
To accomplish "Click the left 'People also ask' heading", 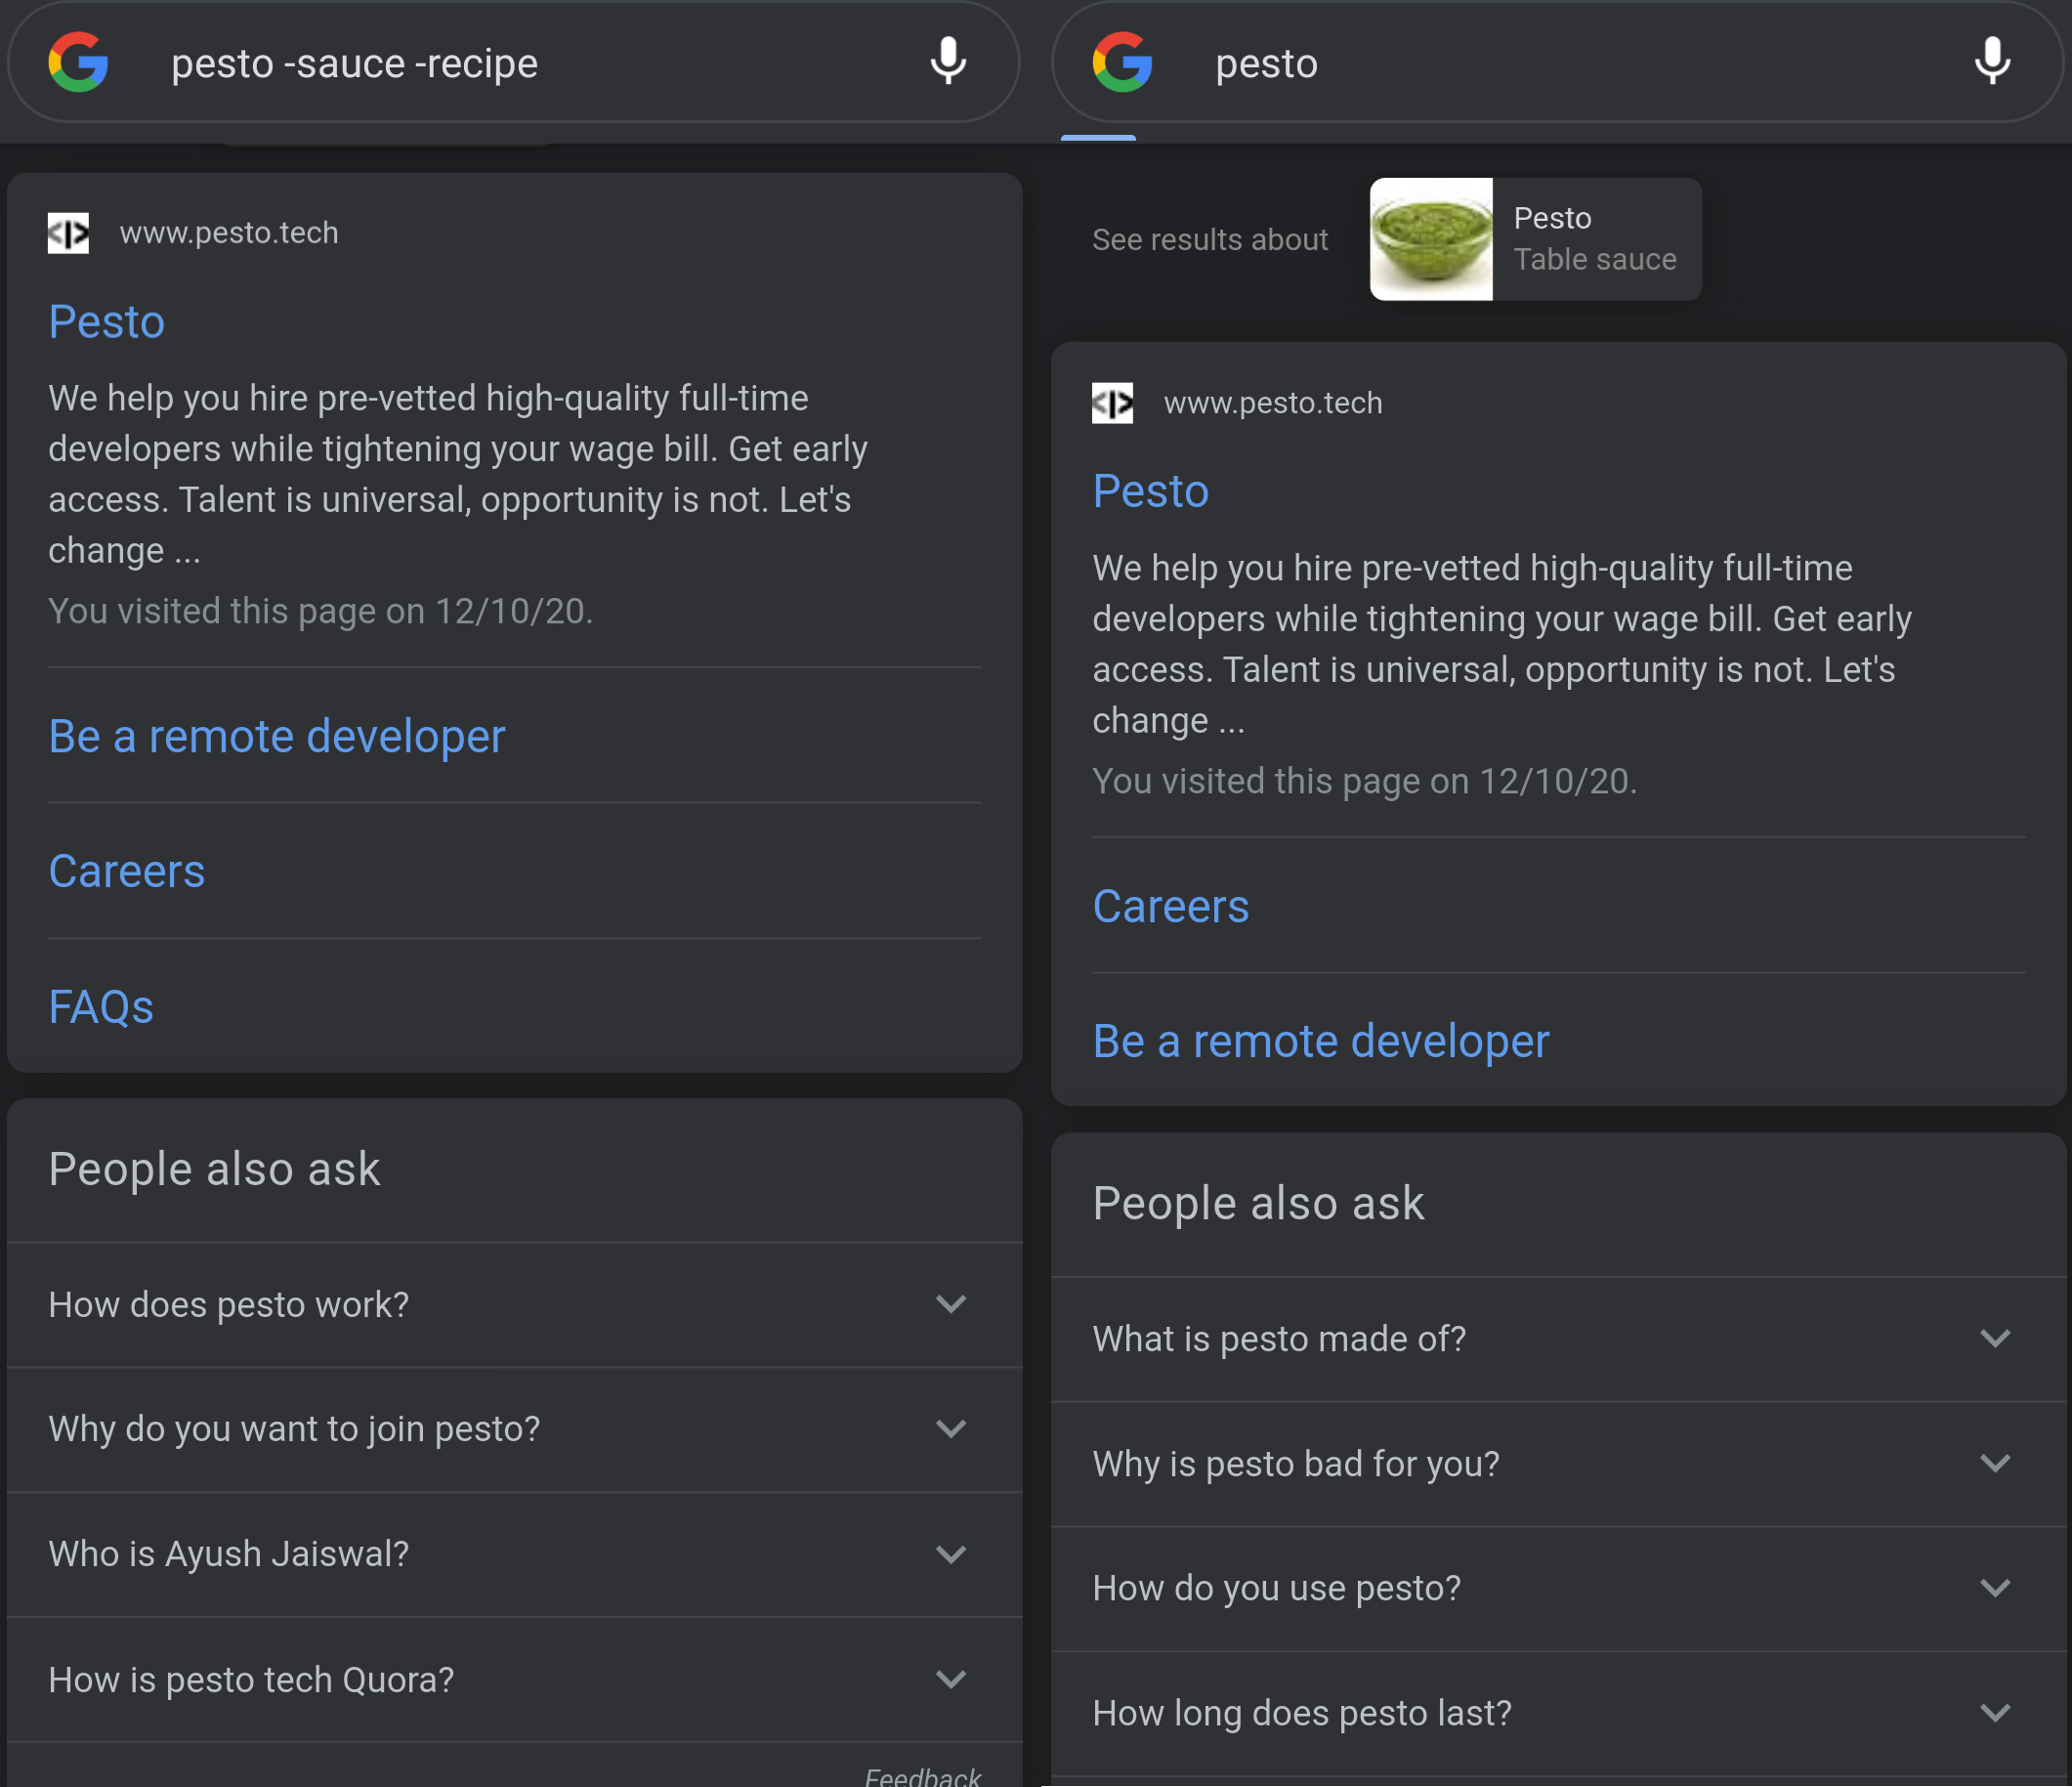I will 214,1169.
